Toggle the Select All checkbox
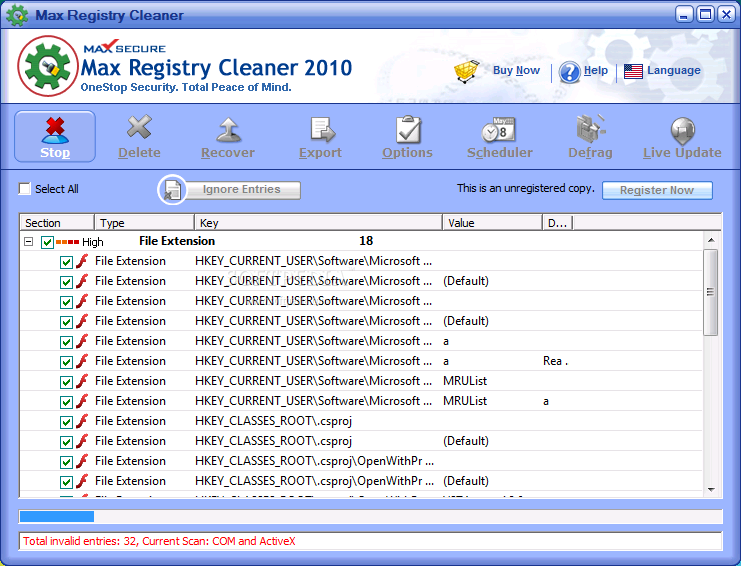Viewport: 741px width, 566px height. point(25,189)
